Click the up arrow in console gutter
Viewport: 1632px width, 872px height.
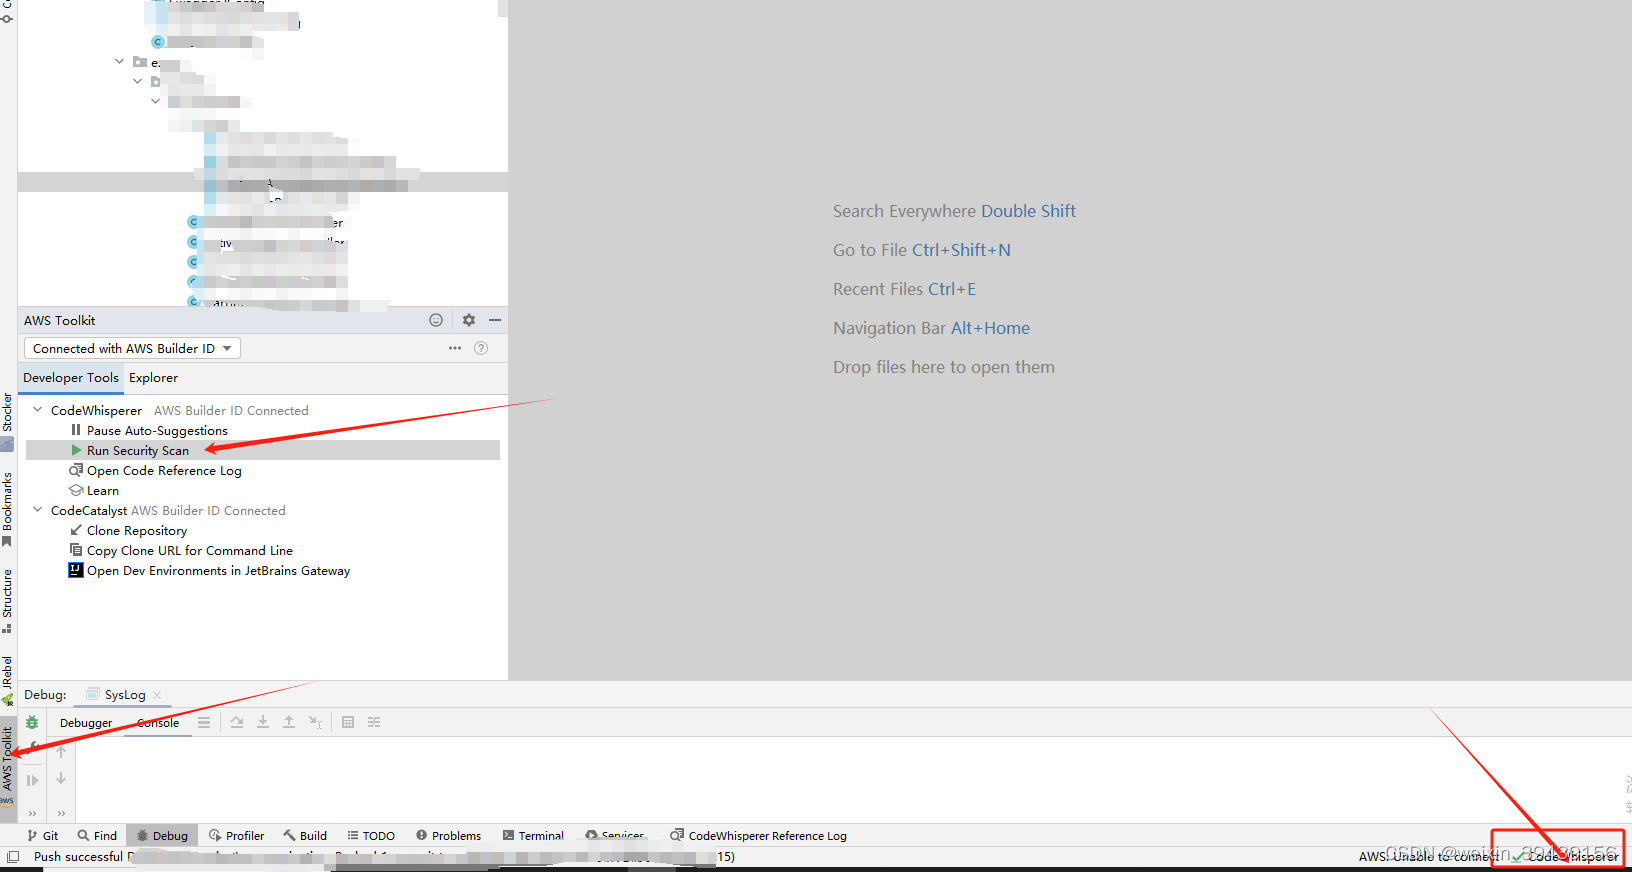(61, 752)
